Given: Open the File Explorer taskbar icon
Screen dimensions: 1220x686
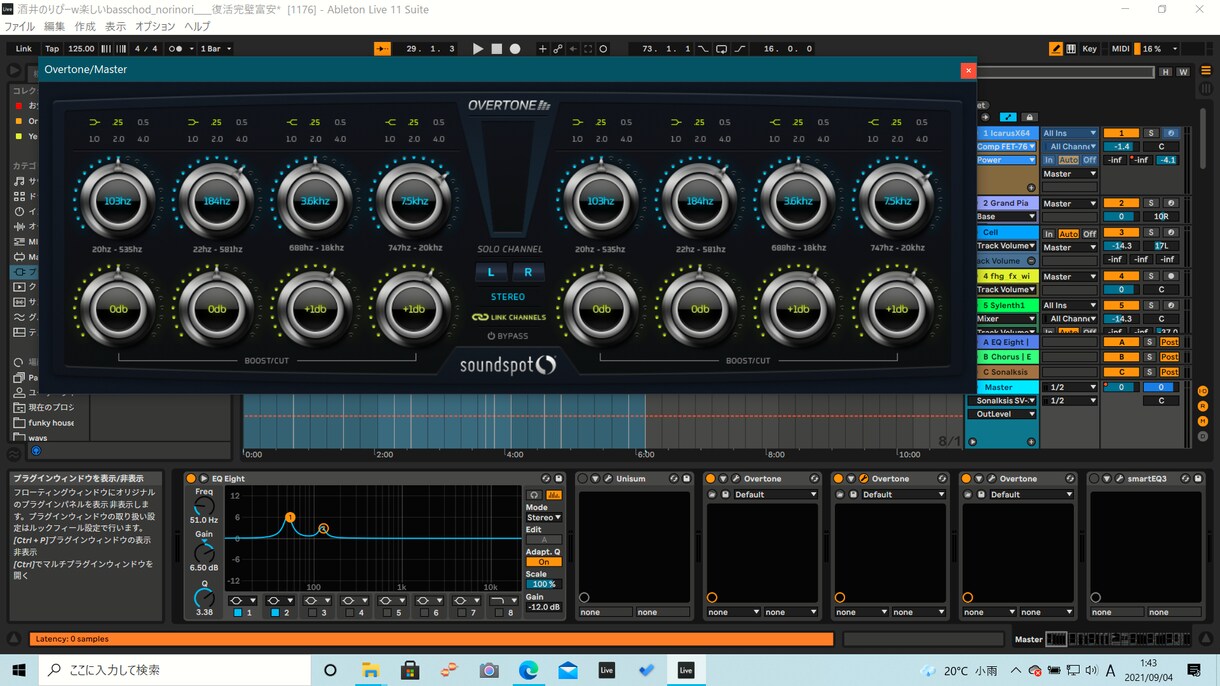Looking at the screenshot, I should (x=370, y=670).
